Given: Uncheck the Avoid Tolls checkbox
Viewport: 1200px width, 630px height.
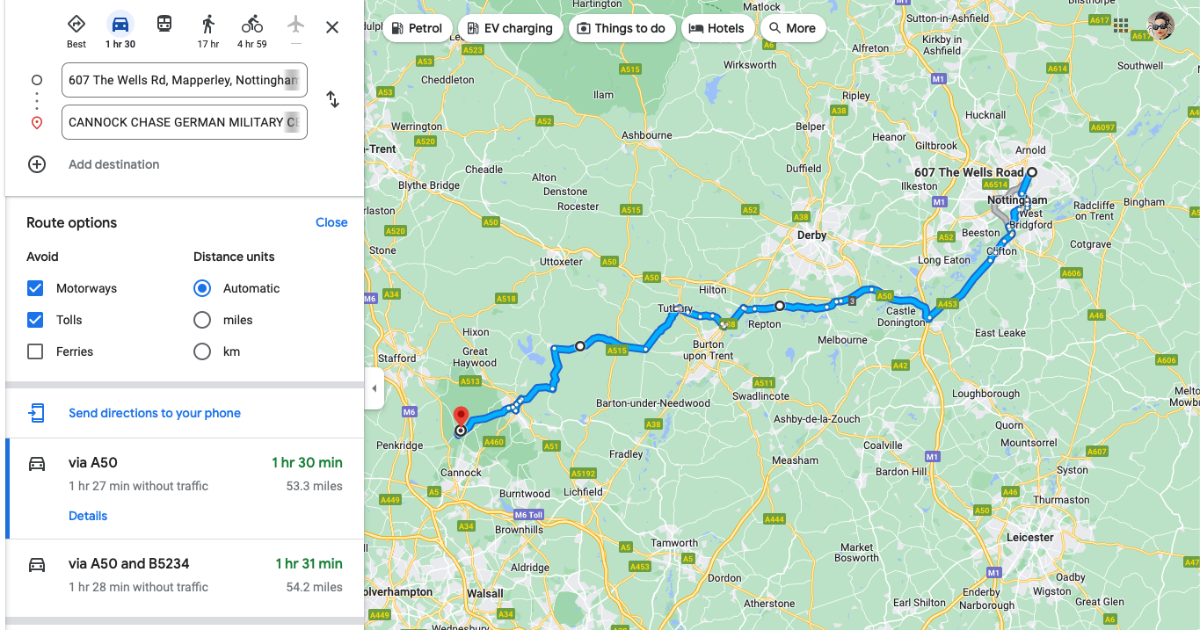Looking at the screenshot, I should (x=35, y=320).
